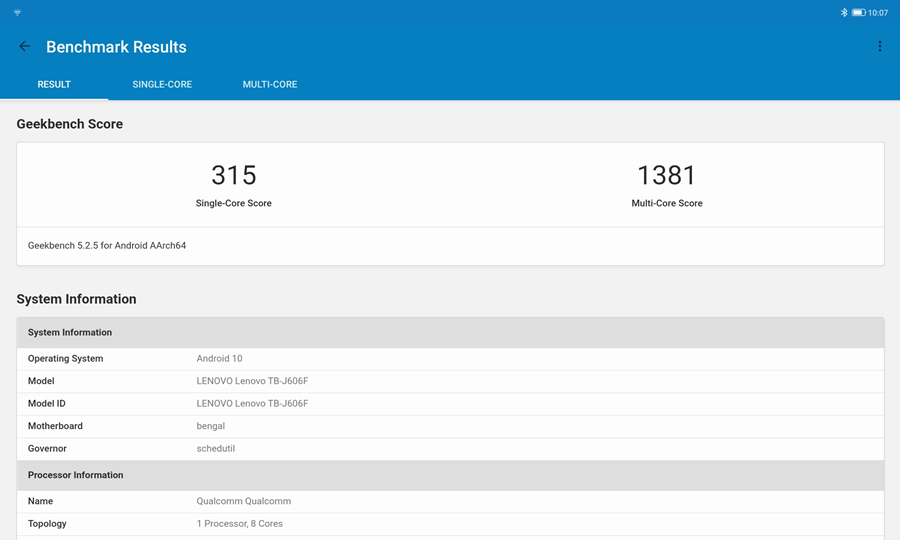900x540 pixels.
Task: Click the 10:07 clock in status bar
Action: coord(878,13)
